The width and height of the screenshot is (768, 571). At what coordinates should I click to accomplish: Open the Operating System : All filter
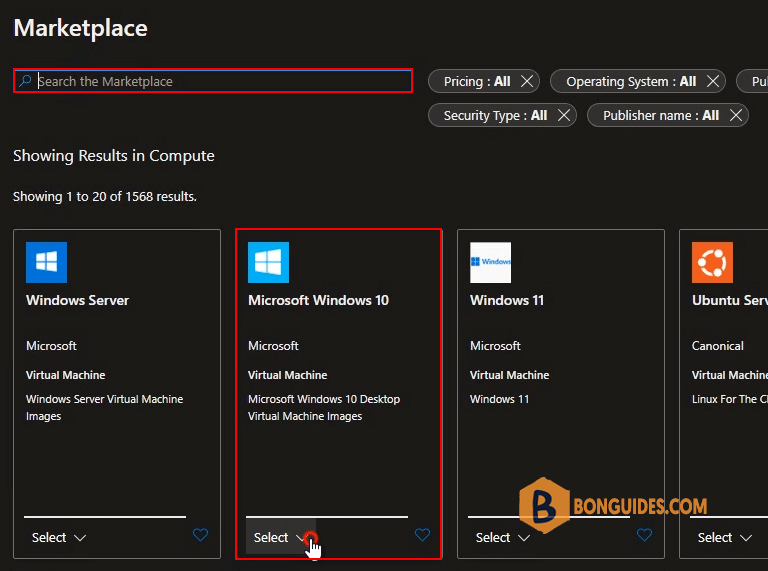click(631, 81)
